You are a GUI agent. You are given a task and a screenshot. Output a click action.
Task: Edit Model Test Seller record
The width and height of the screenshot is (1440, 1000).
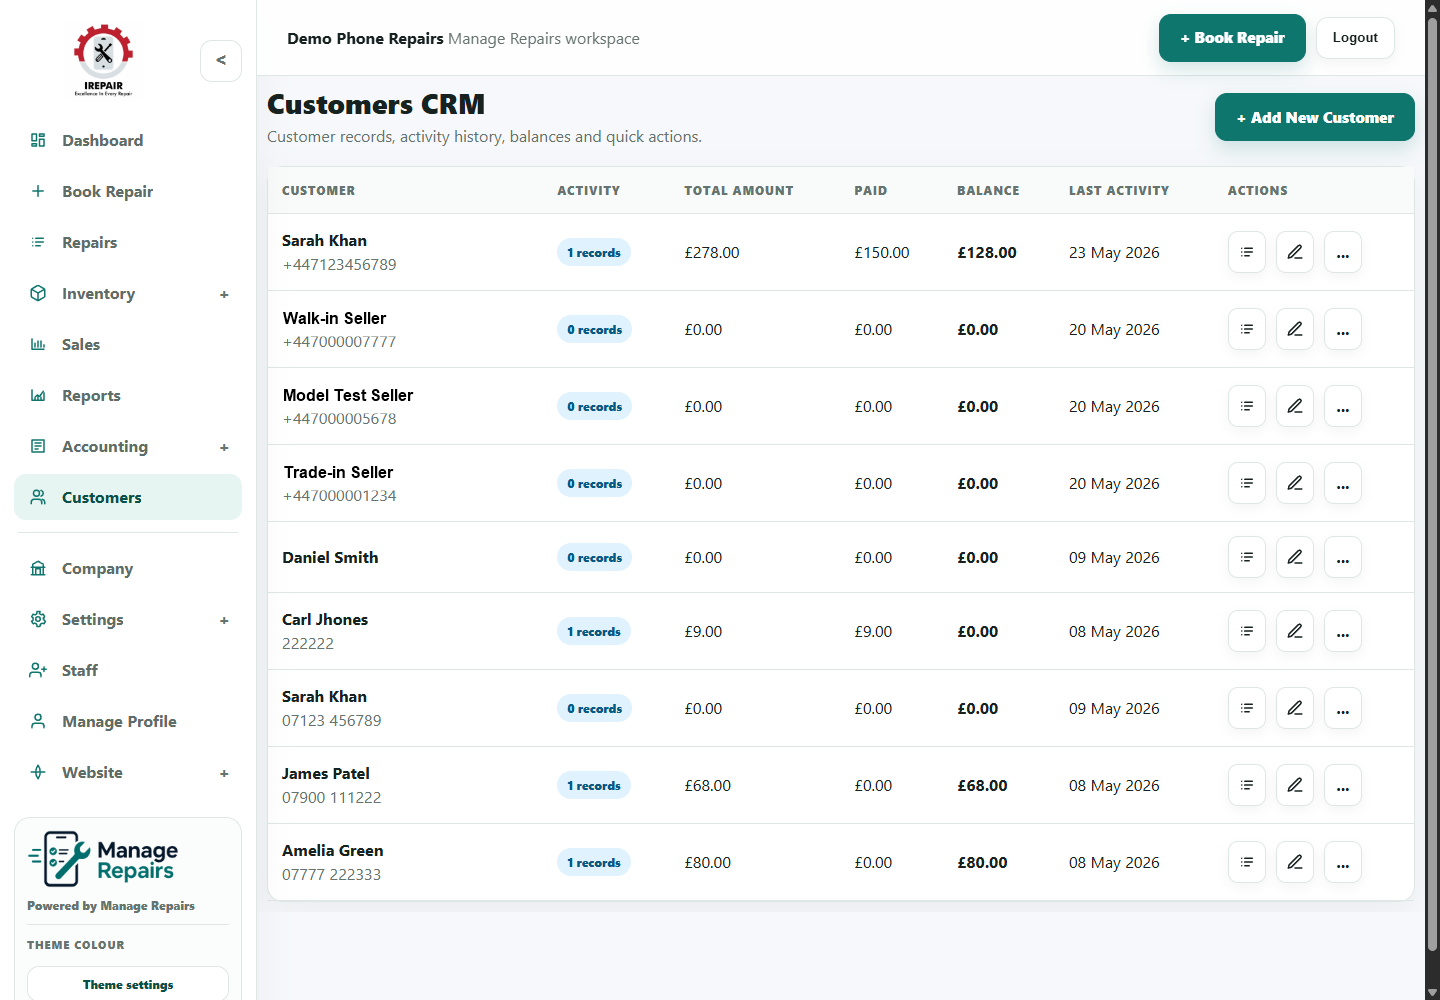[x=1295, y=406]
